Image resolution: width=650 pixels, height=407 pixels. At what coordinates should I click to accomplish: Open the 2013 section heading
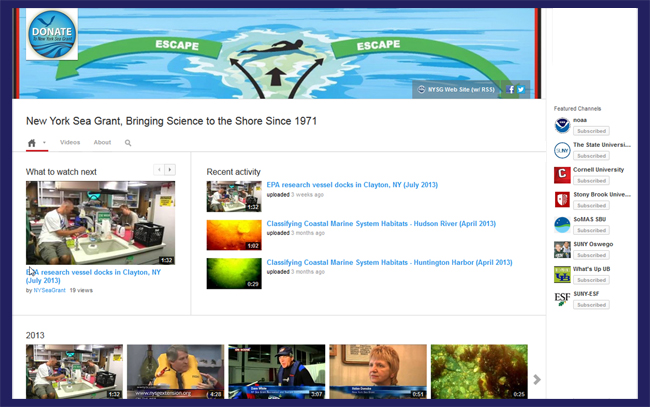35,335
